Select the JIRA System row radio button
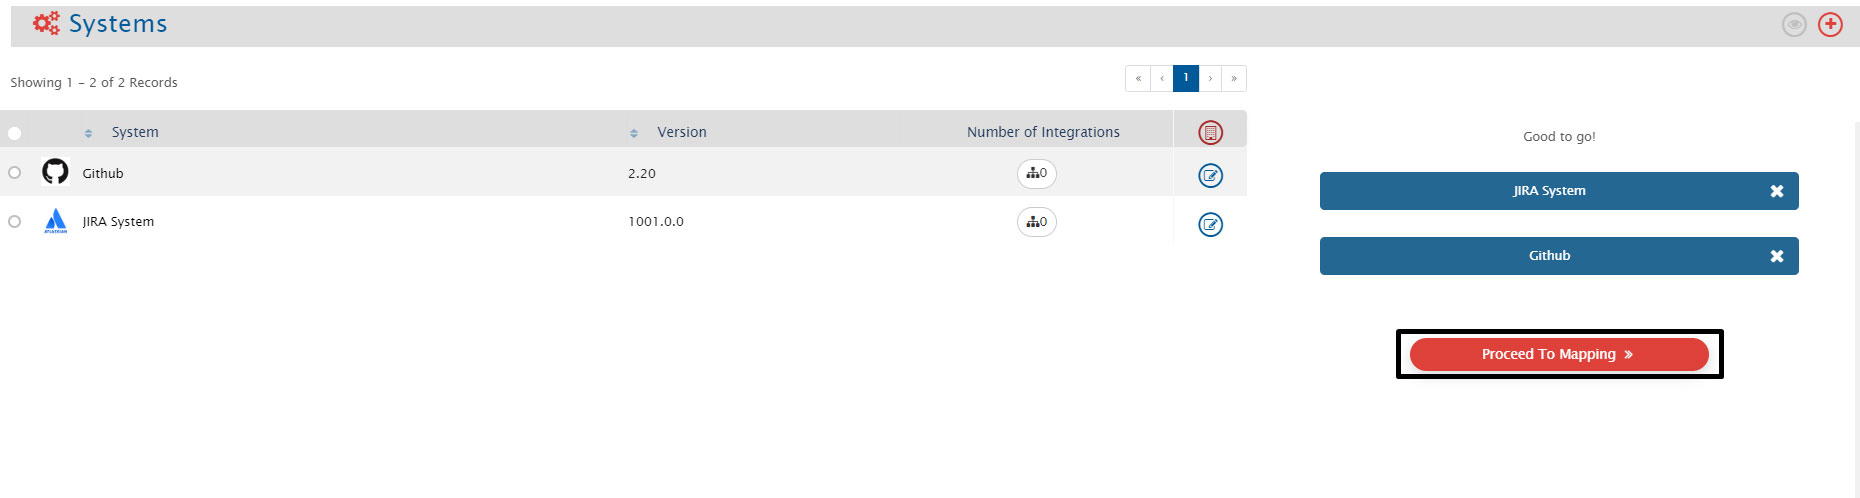Image resolution: width=1860 pixels, height=498 pixels. (14, 222)
